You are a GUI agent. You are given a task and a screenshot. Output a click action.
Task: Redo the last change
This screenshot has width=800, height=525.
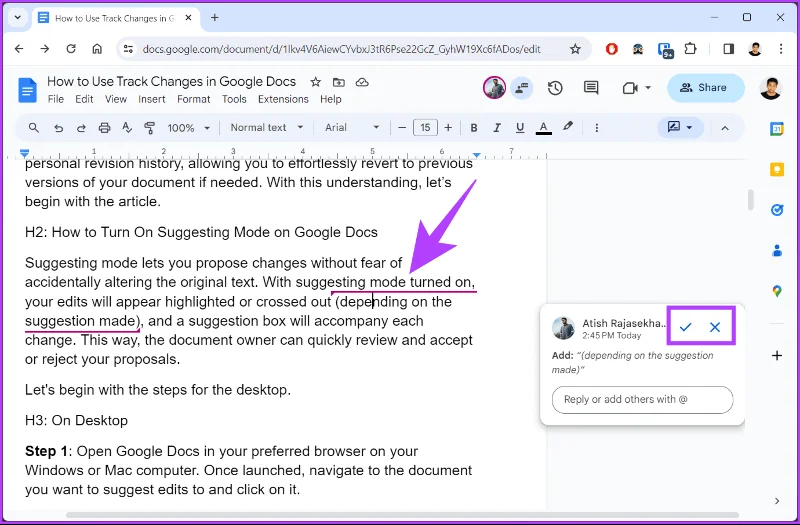point(81,128)
